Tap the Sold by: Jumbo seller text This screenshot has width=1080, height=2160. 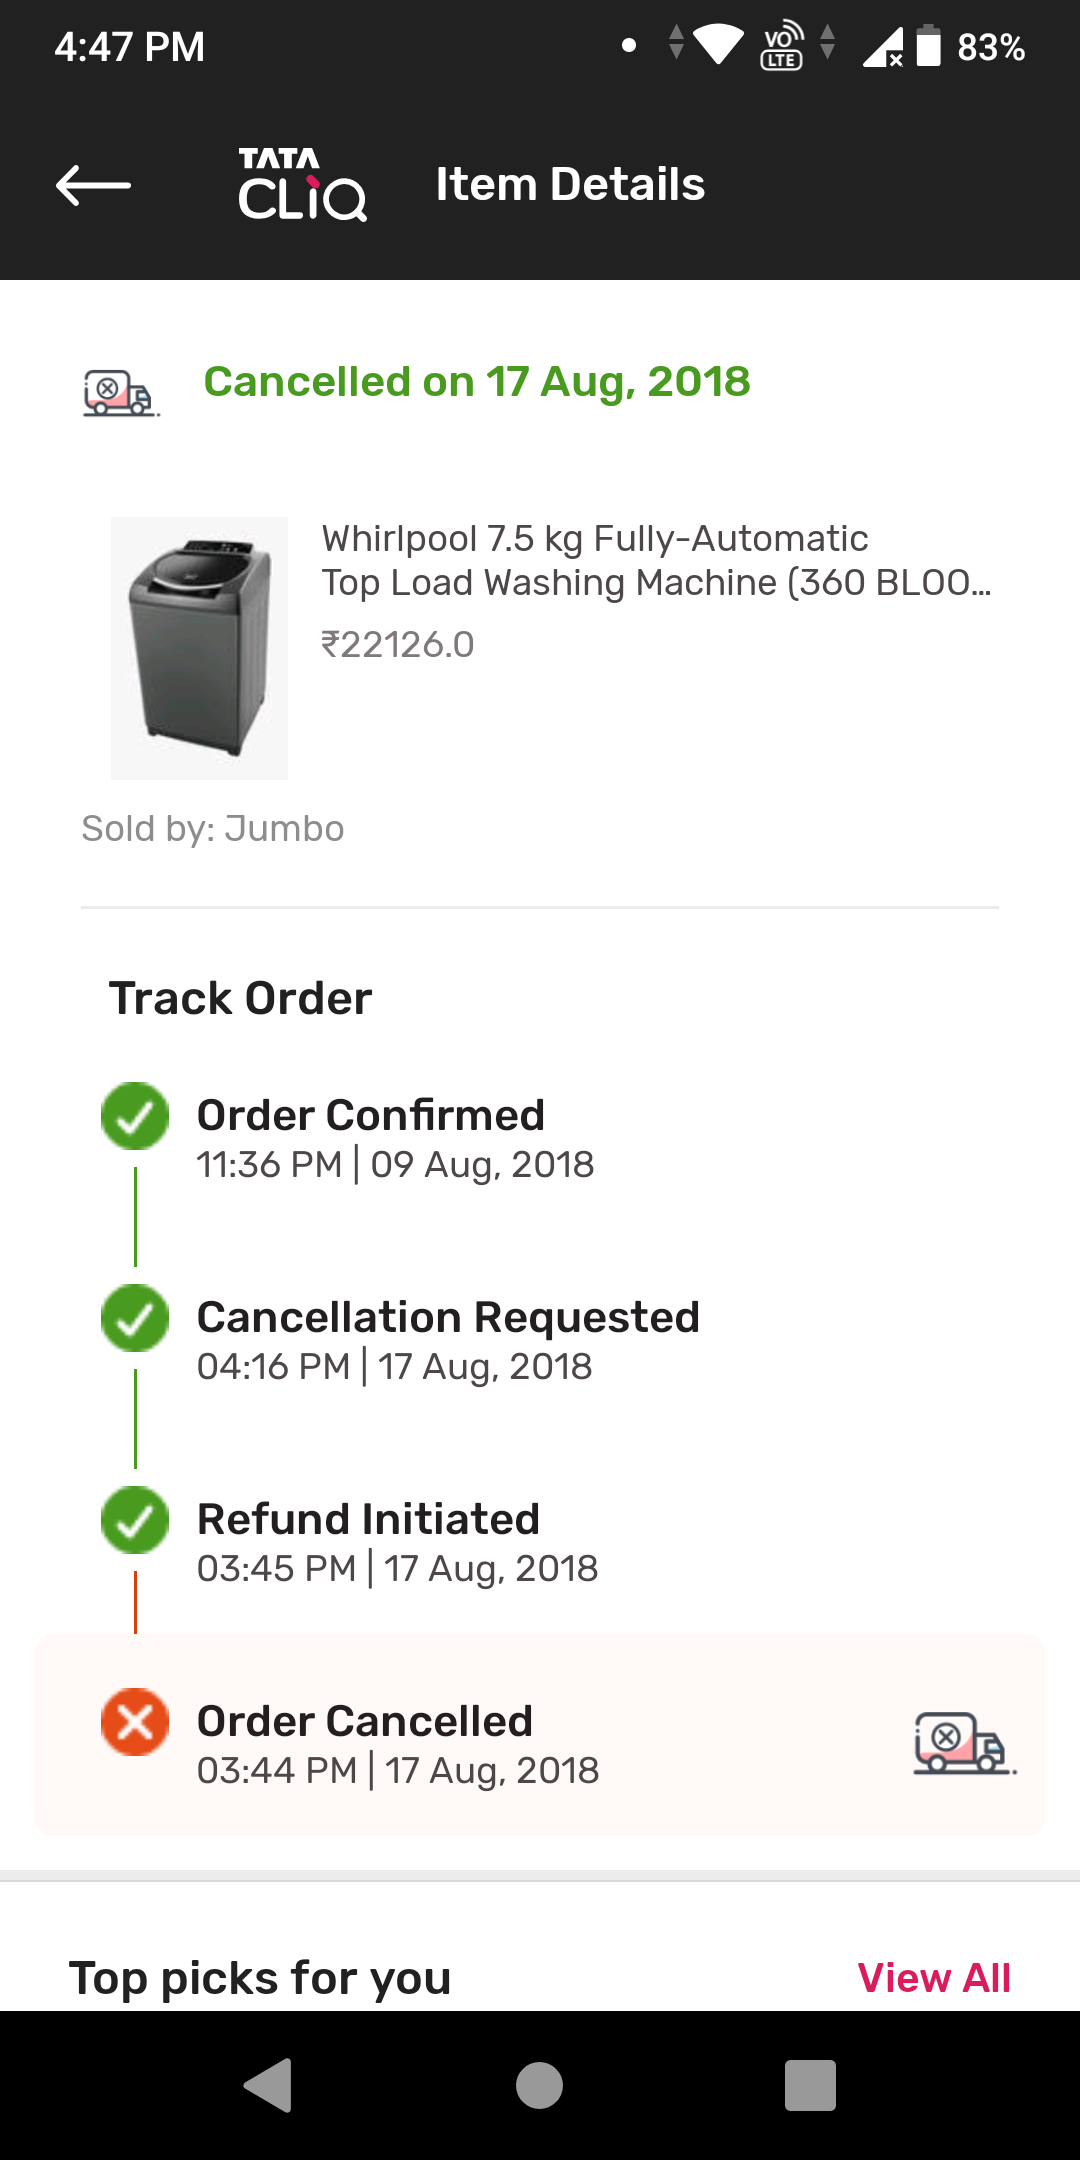coord(213,829)
